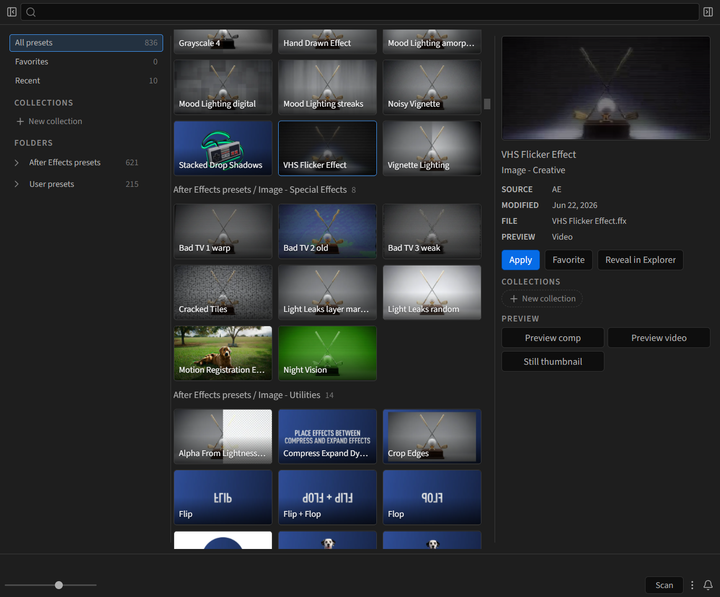Select the Motion Registration preset

click(223, 353)
